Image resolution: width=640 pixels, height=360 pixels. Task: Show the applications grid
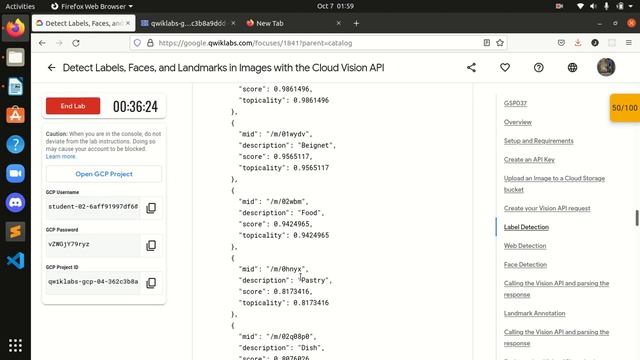pyautogui.click(x=16, y=345)
